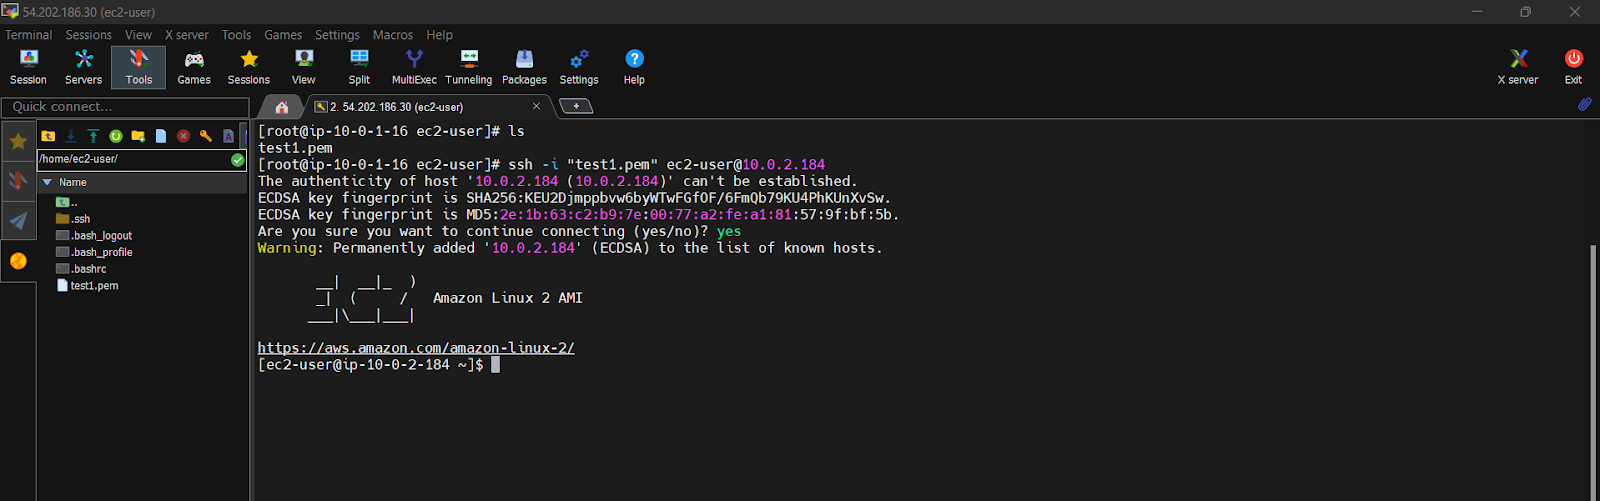Go to parent folder in SFTP toolbar
The width and height of the screenshot is (1600, 501).
tap(48, 136)
